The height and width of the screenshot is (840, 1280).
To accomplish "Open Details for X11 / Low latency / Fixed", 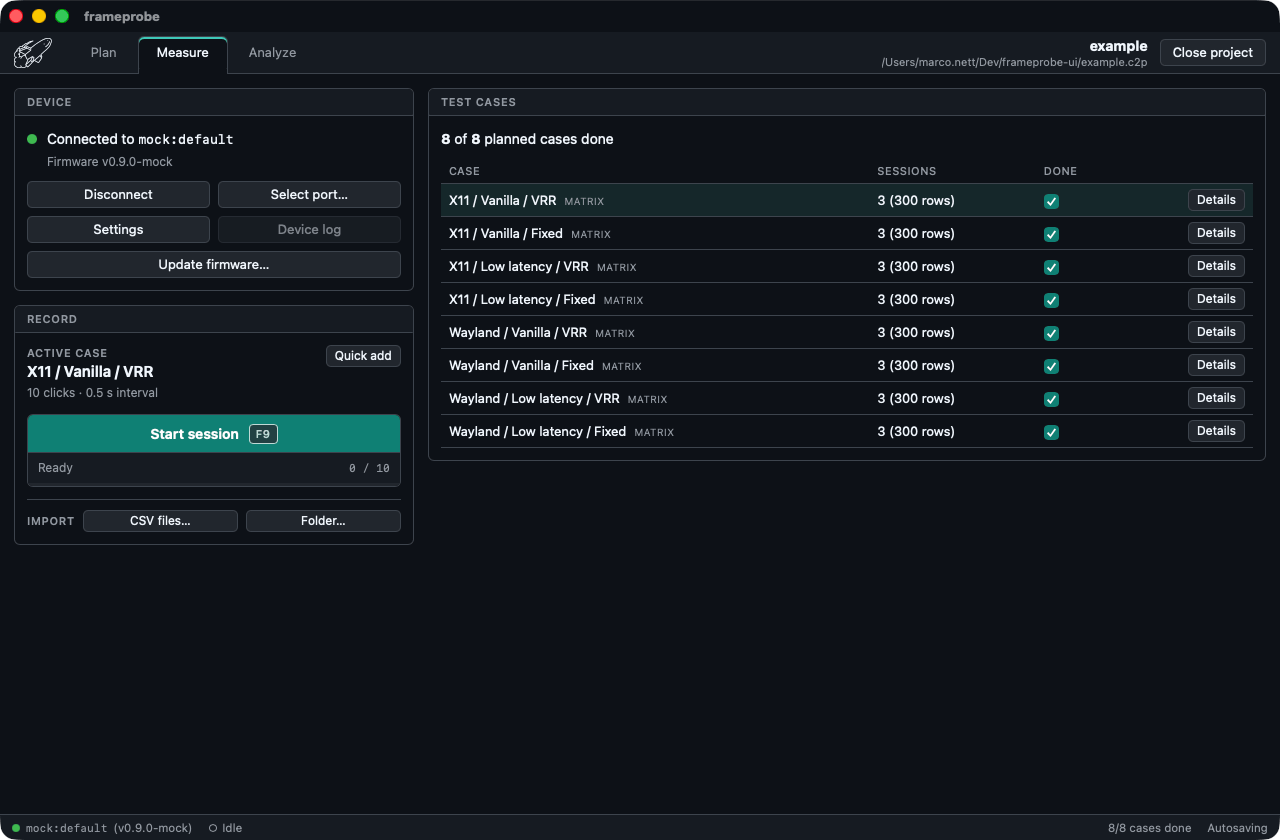I will pyautogui.click(x=1216, y=299).
